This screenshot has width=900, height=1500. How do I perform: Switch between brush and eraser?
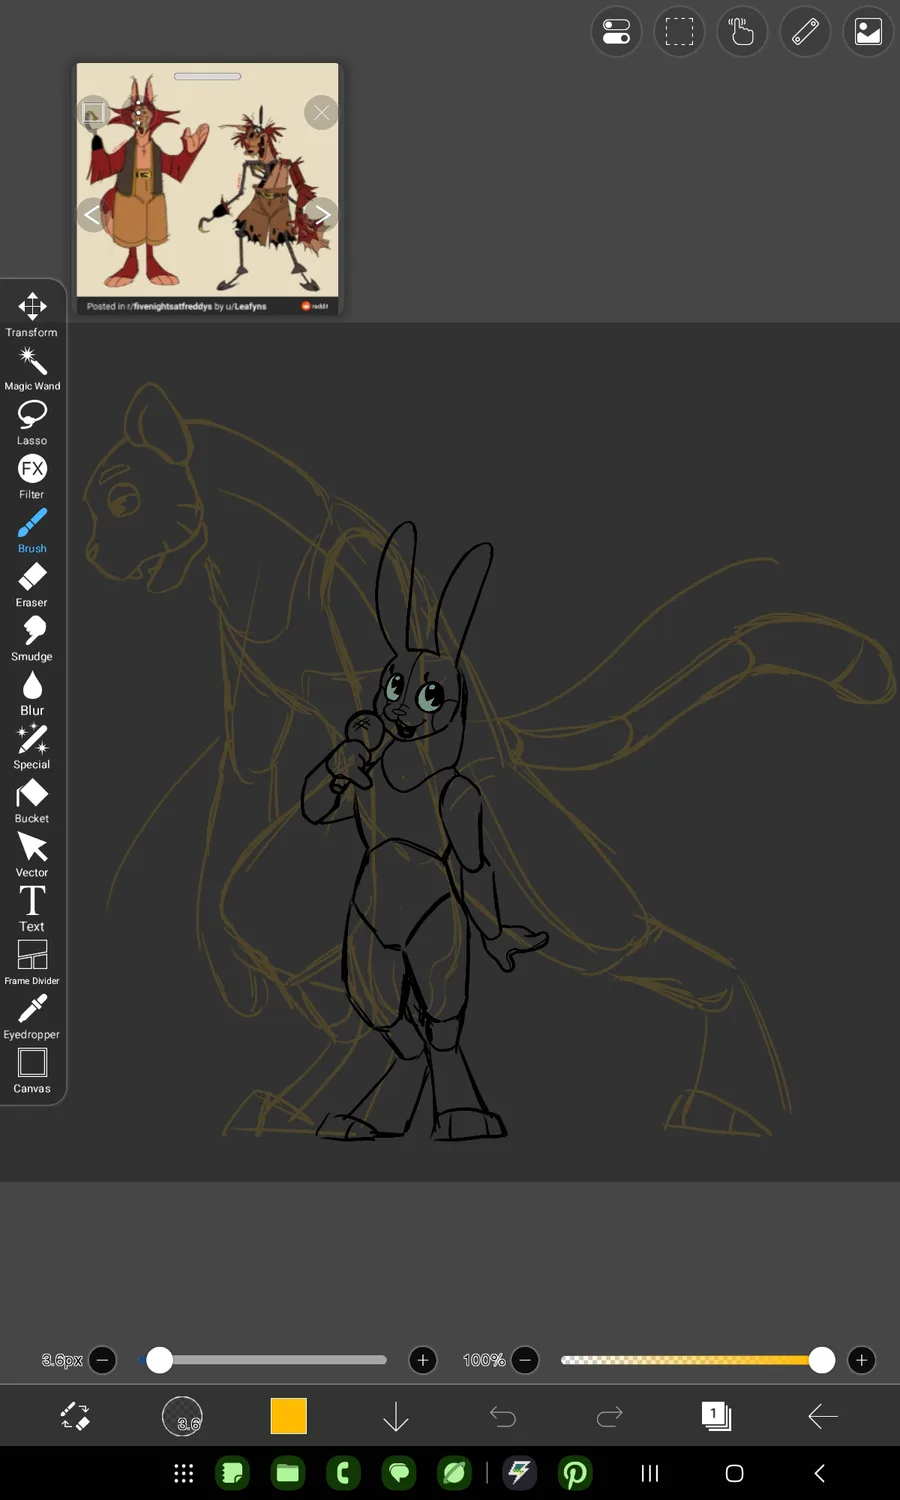coord(75,1416)
